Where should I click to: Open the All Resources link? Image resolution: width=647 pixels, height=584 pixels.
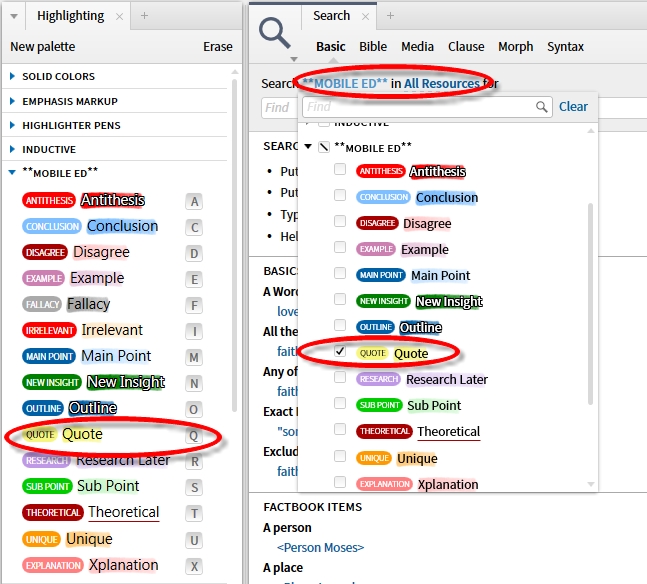pyautogui.click(x=442, y=83)
